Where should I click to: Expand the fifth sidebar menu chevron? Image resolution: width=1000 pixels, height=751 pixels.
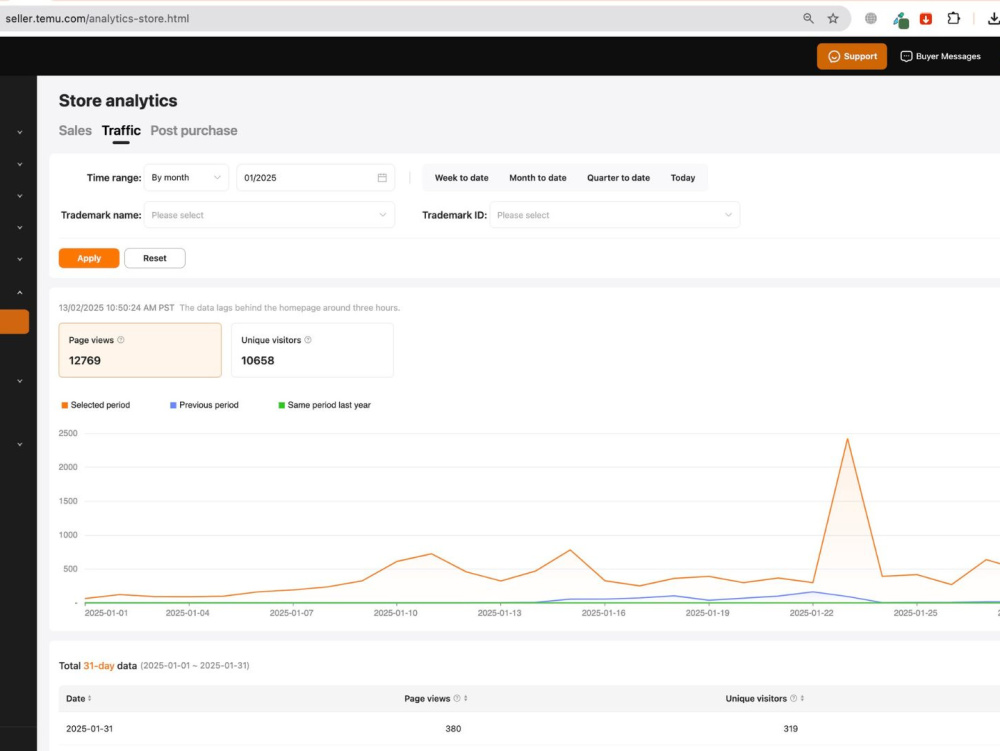(20, 259)
